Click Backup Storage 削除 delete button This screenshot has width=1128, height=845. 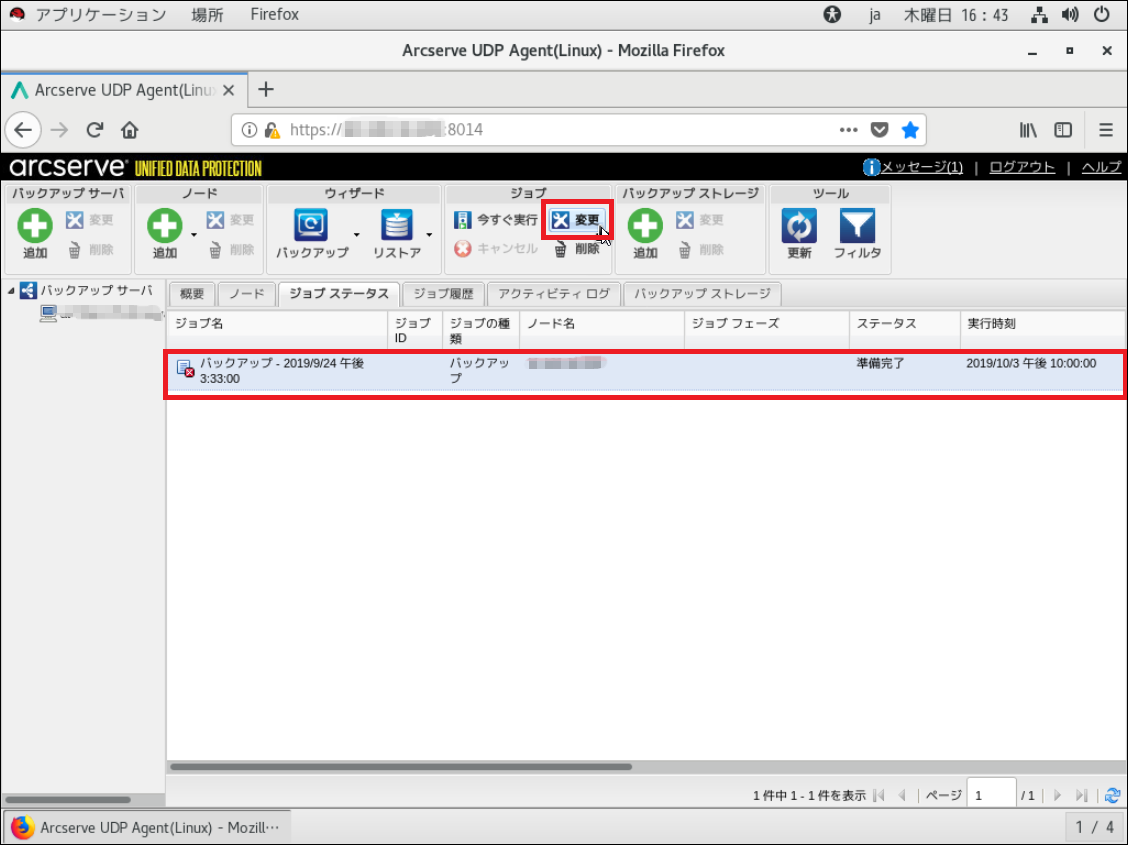pyautogui.click(x=700, y=250)
